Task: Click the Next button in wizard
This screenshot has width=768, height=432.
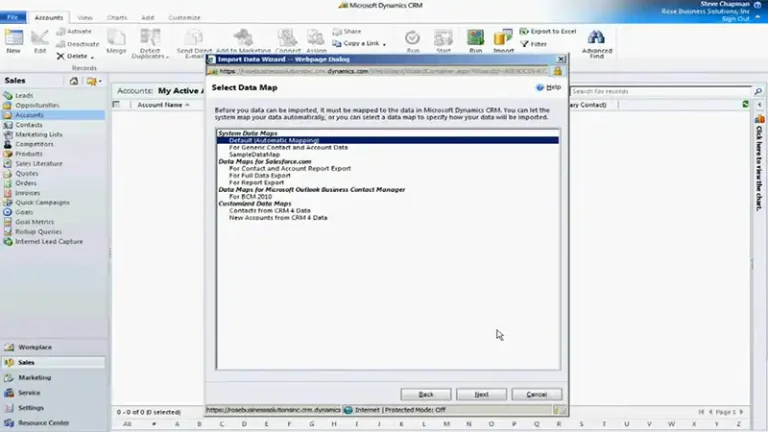Action: [x=481, y=395]
